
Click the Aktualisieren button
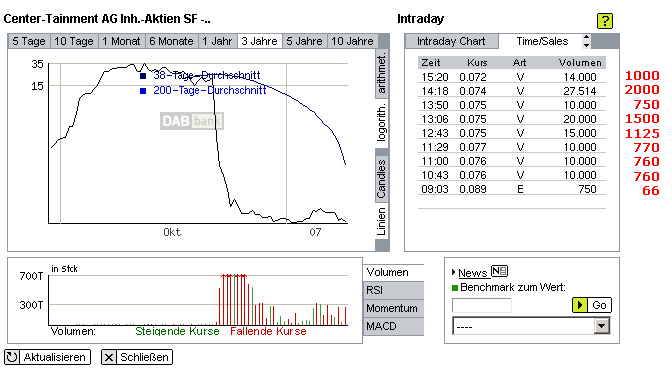pos(47,357)
